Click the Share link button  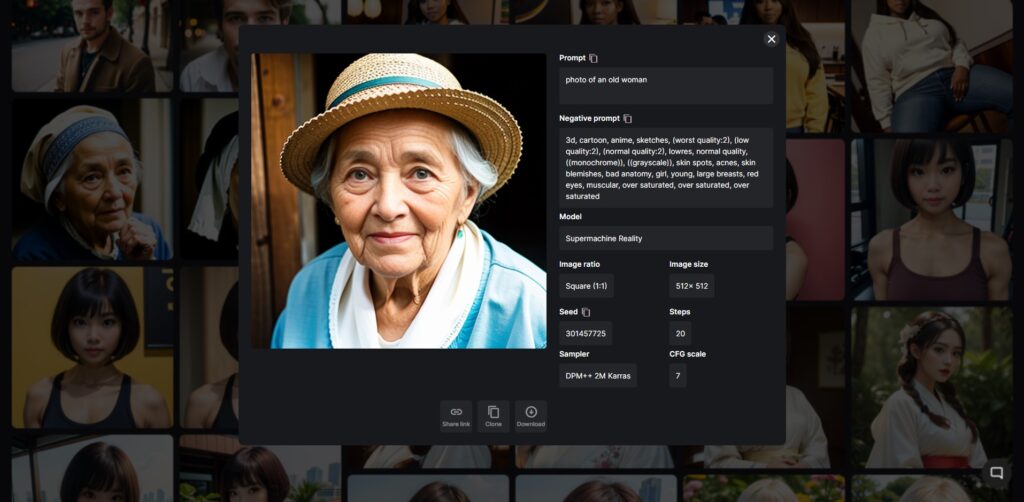(456, 416)
